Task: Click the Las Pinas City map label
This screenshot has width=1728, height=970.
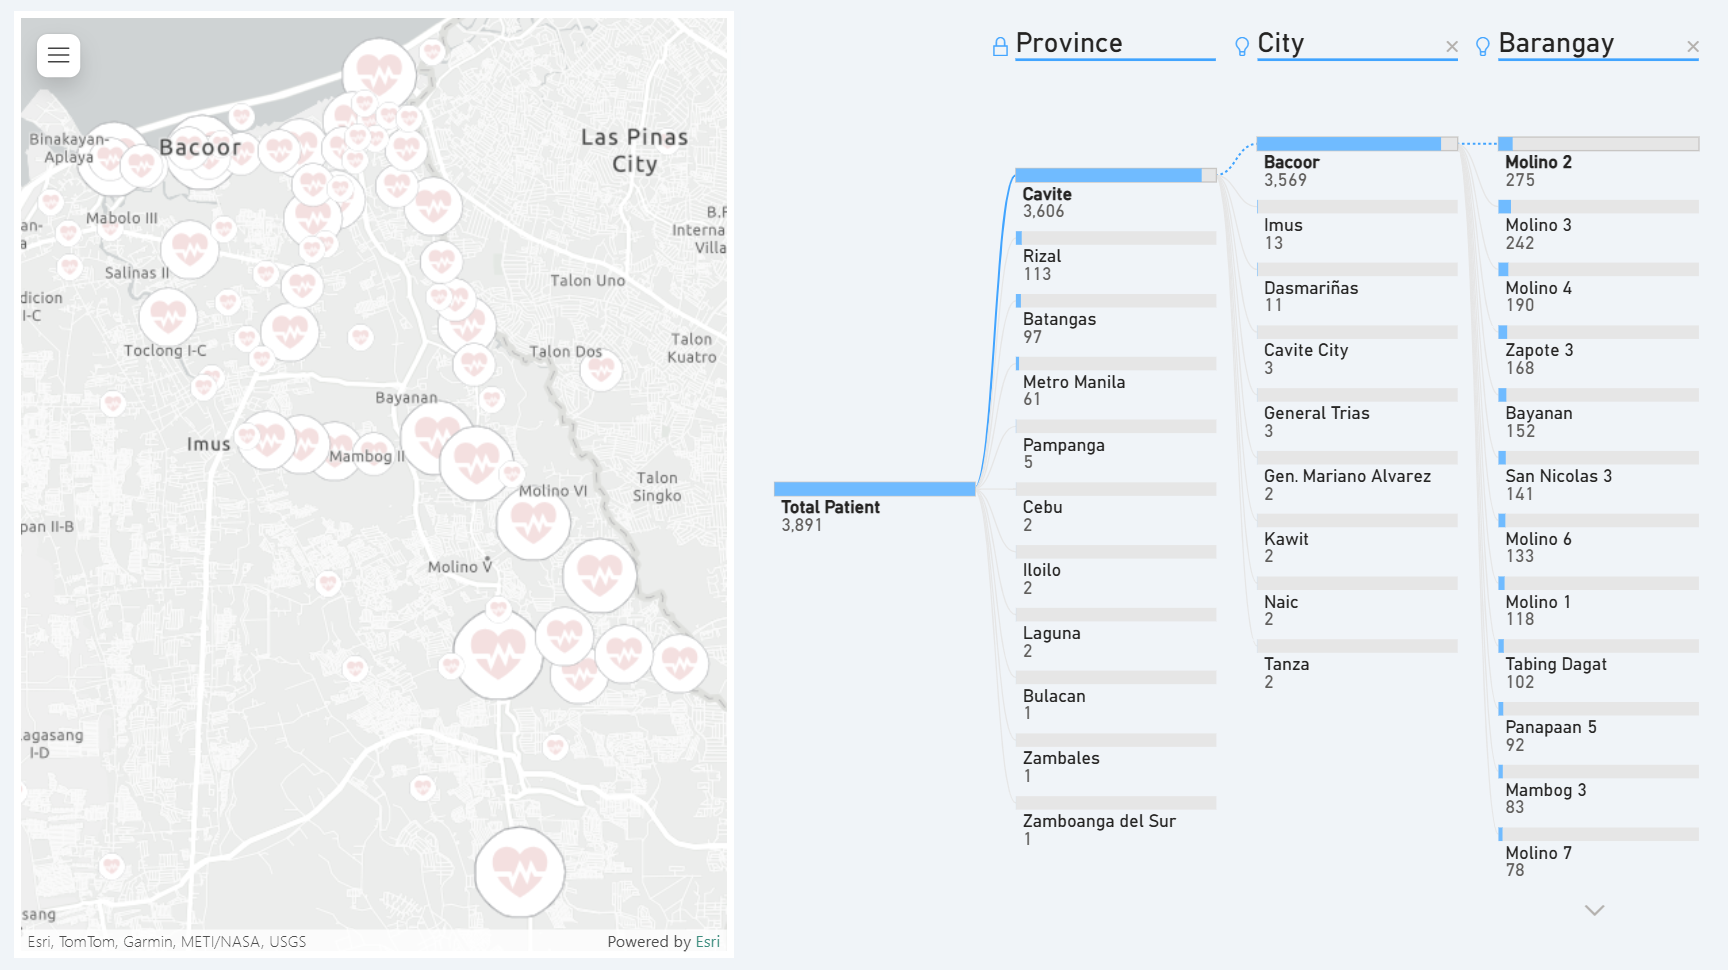Action: coord(634,150)
